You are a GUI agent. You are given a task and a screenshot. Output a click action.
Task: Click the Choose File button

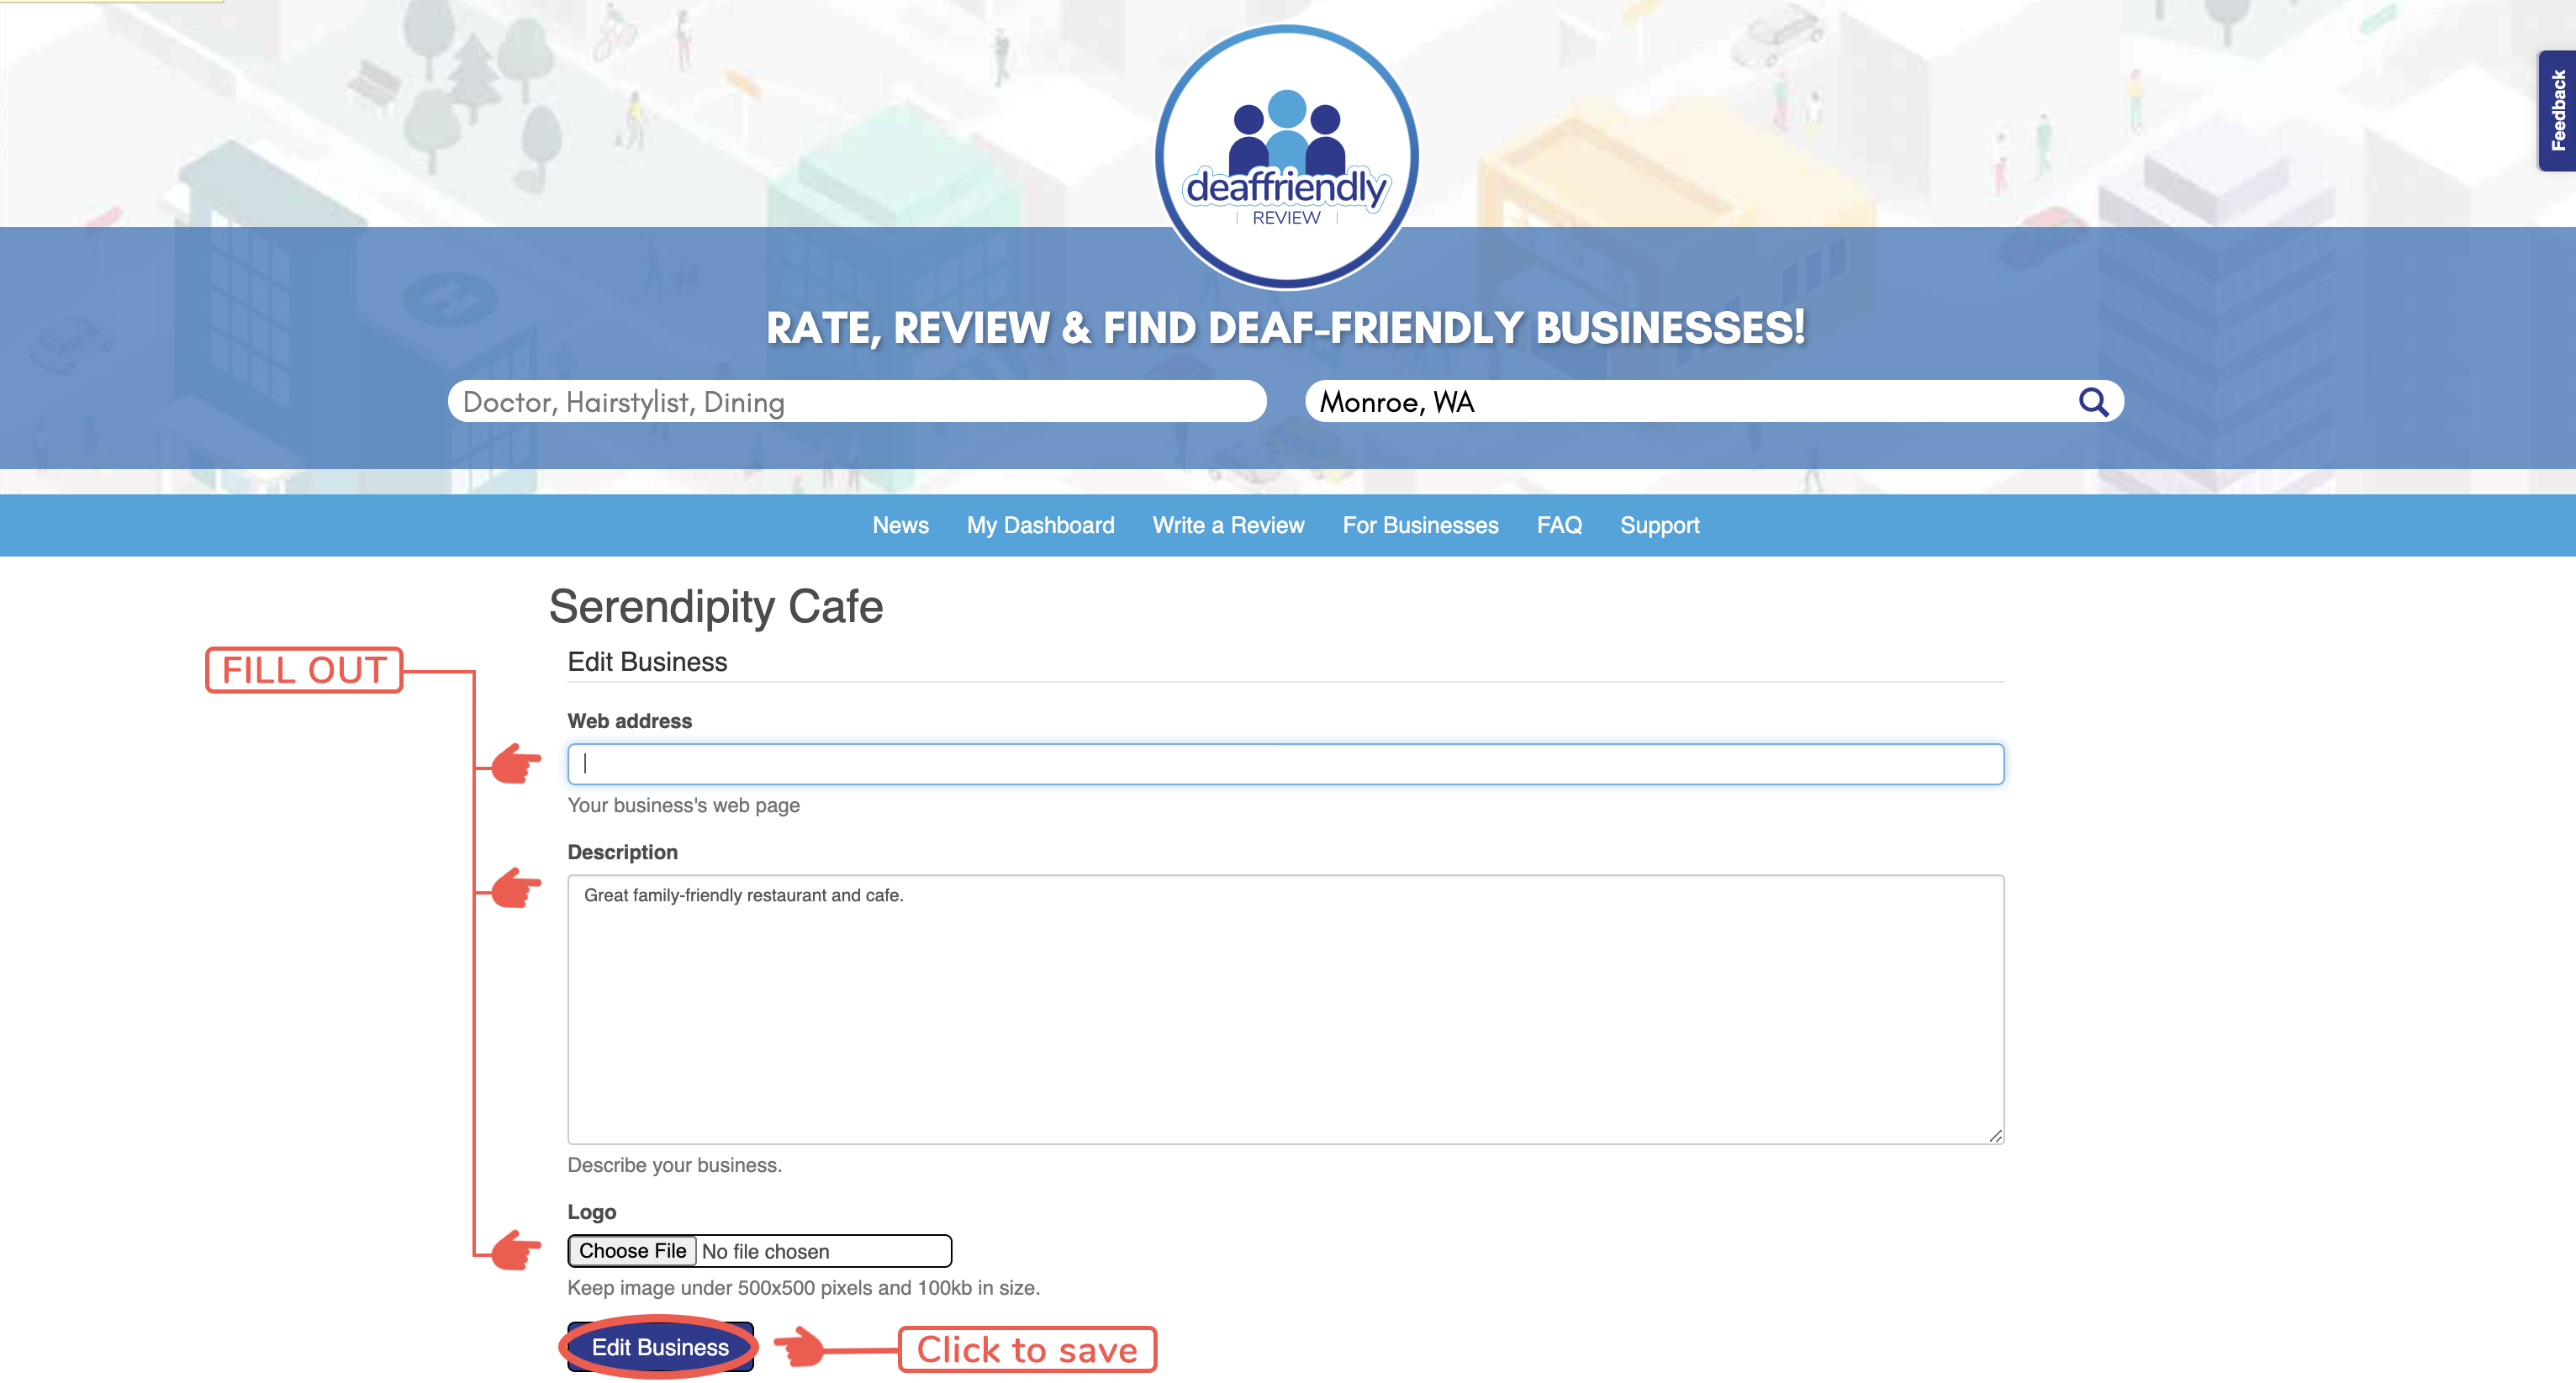(x=632, y=1251)
